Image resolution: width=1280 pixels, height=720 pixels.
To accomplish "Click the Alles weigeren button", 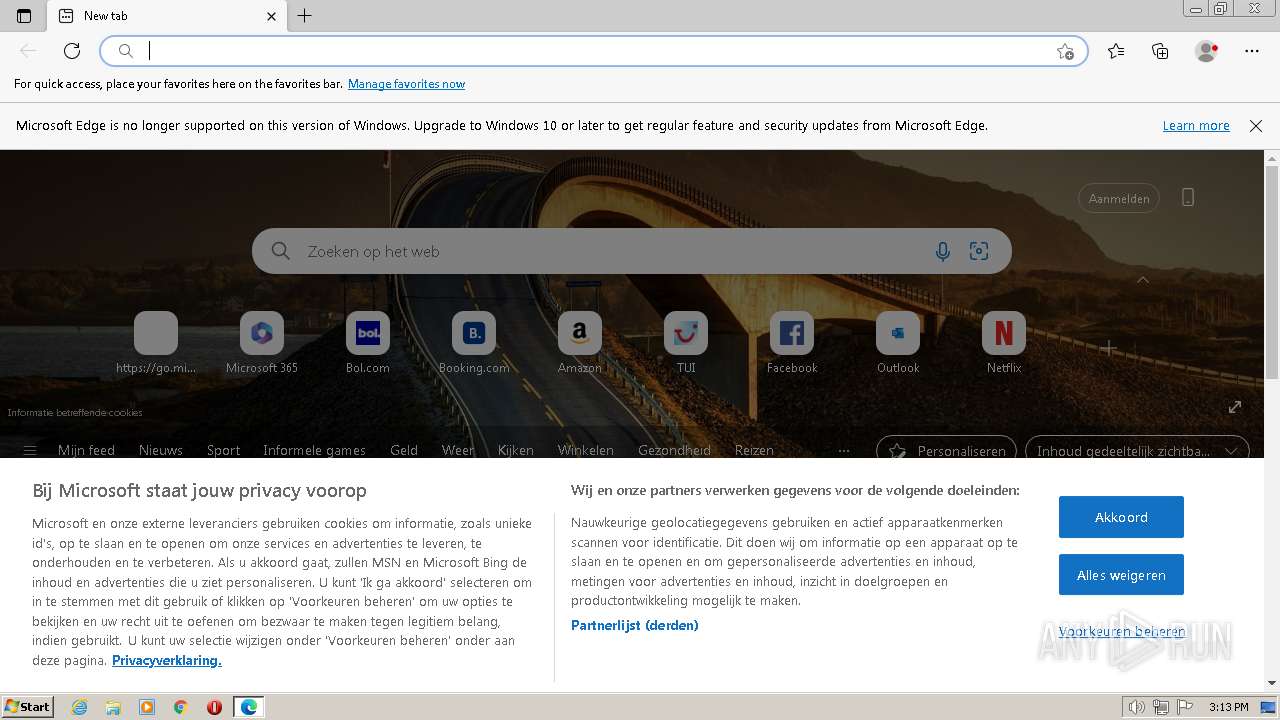I will click(x=1121, y=575).
